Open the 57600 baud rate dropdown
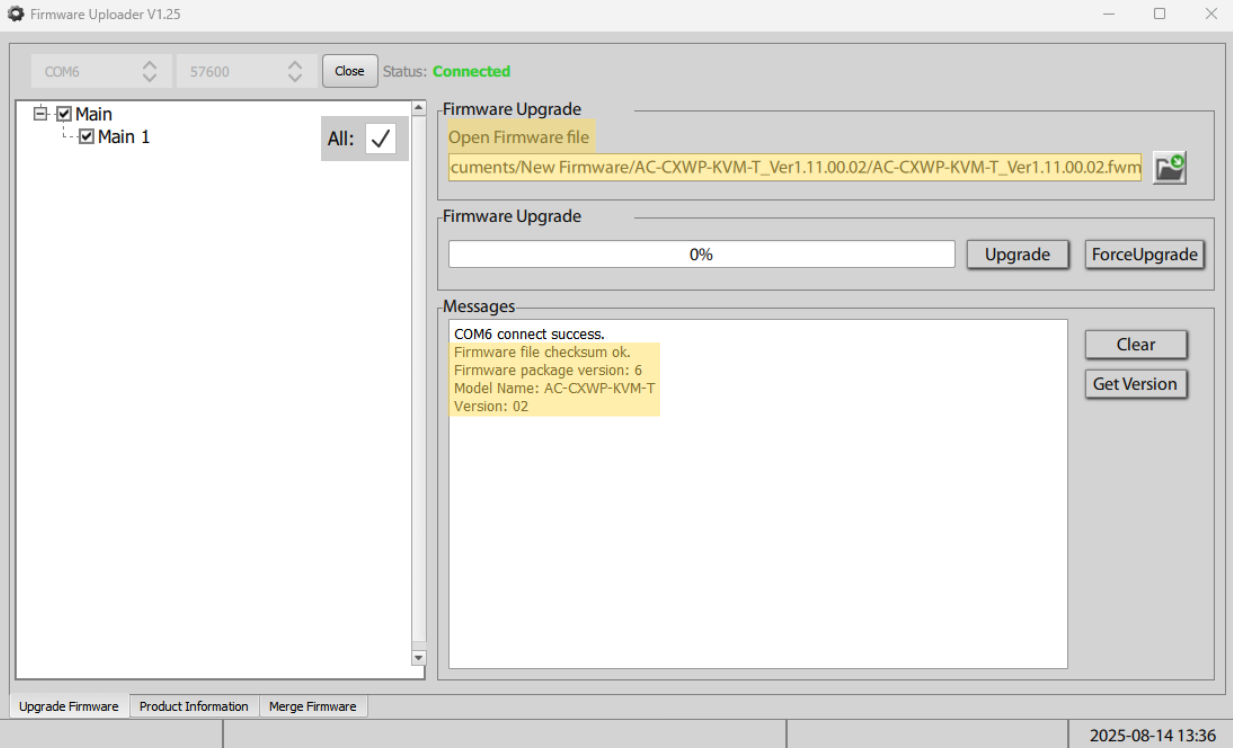1233x748 pixels. [246, 71]
